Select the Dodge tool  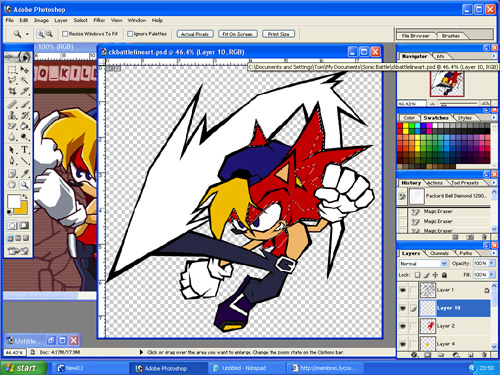(24, 137)
